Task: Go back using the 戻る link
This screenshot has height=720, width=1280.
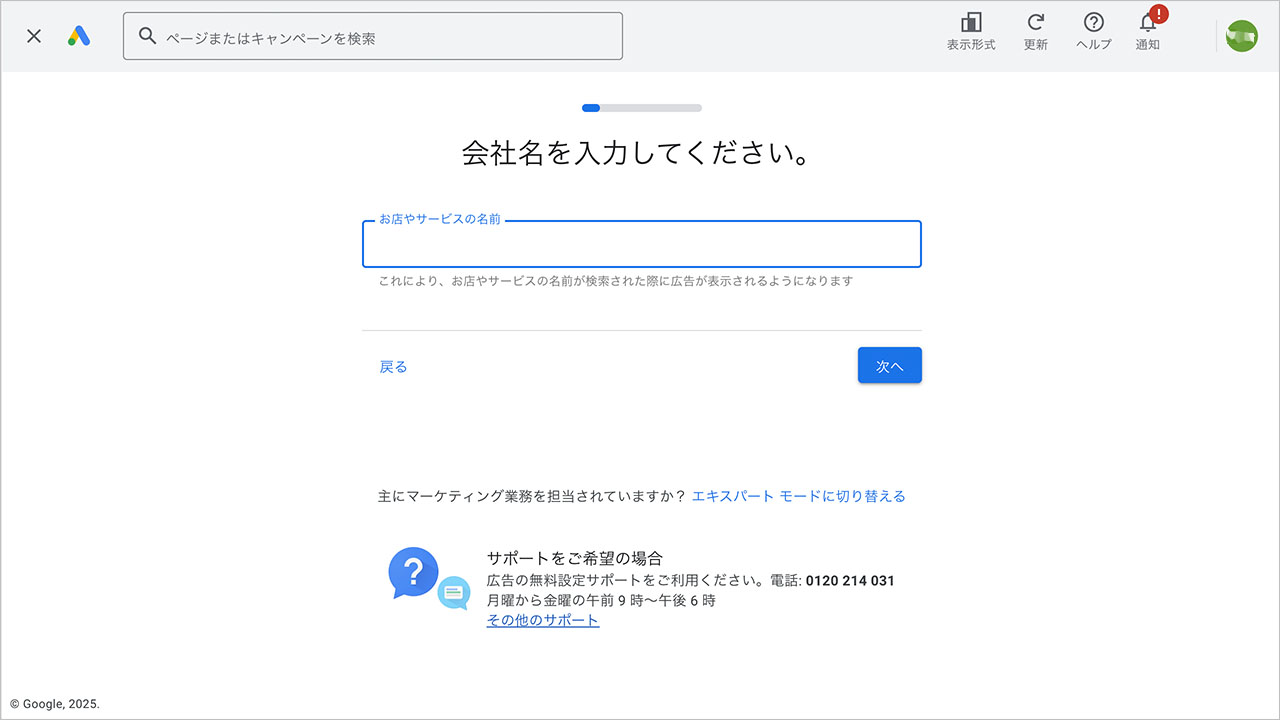Action: (393, 366)
